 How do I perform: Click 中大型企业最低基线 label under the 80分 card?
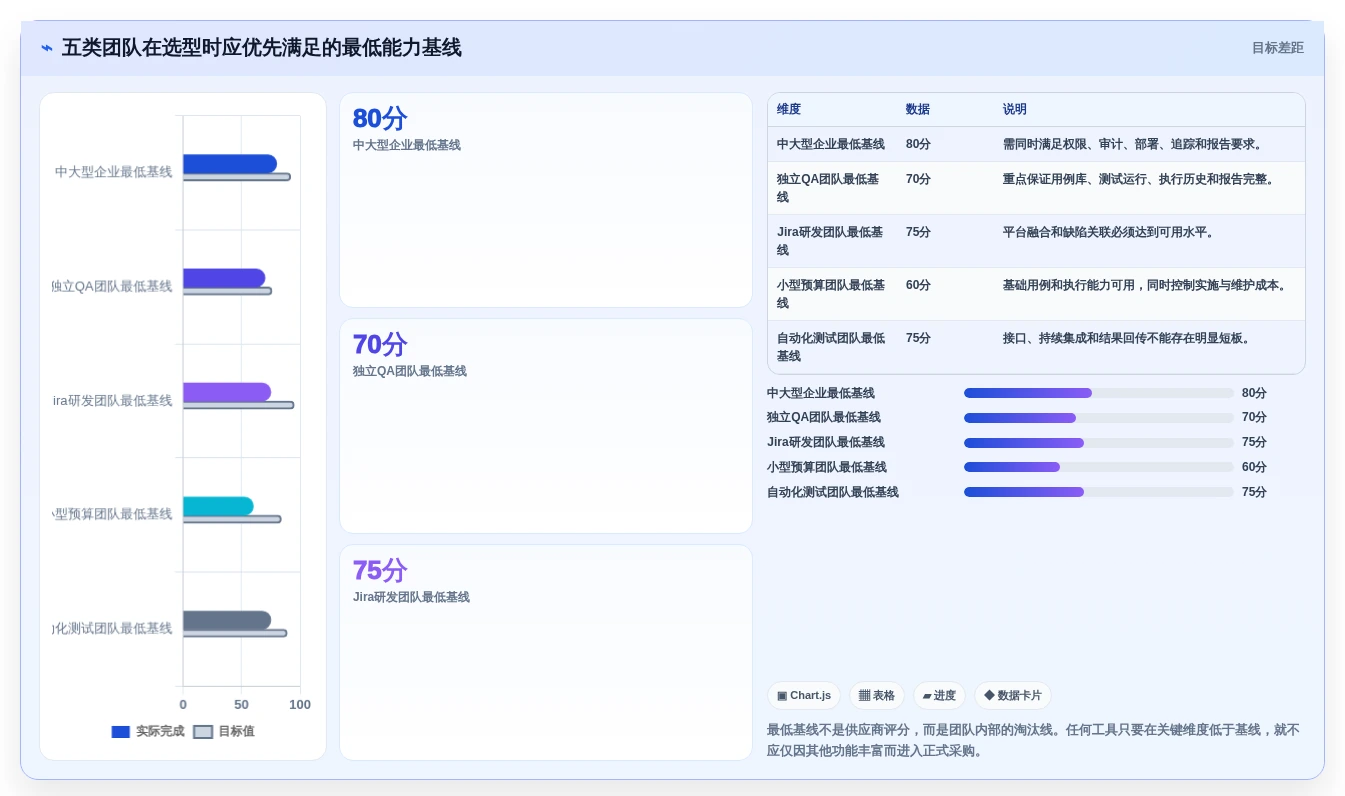click(407, 145)
